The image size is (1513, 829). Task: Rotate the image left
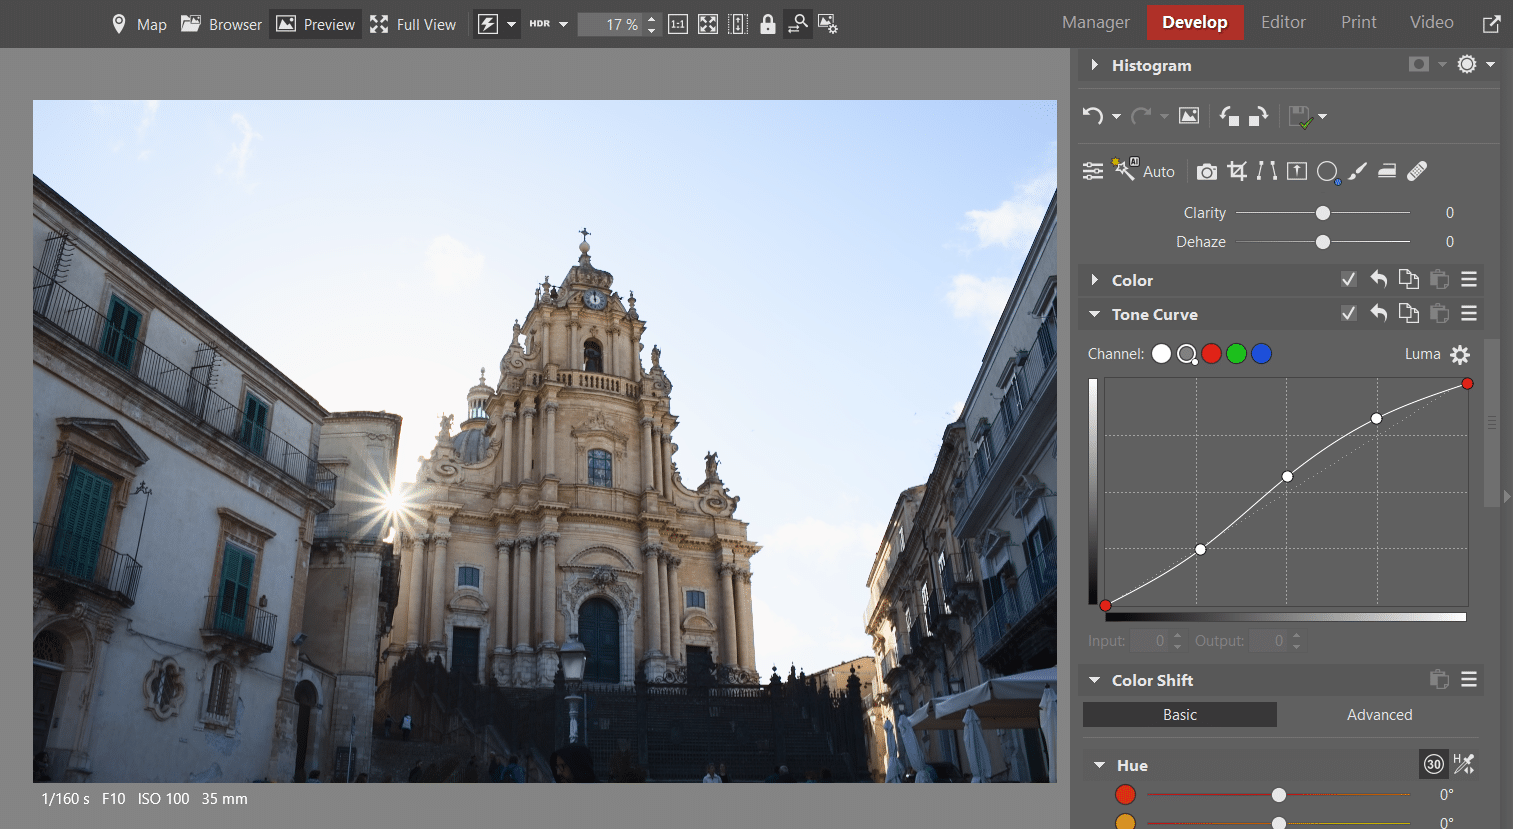1230,116
